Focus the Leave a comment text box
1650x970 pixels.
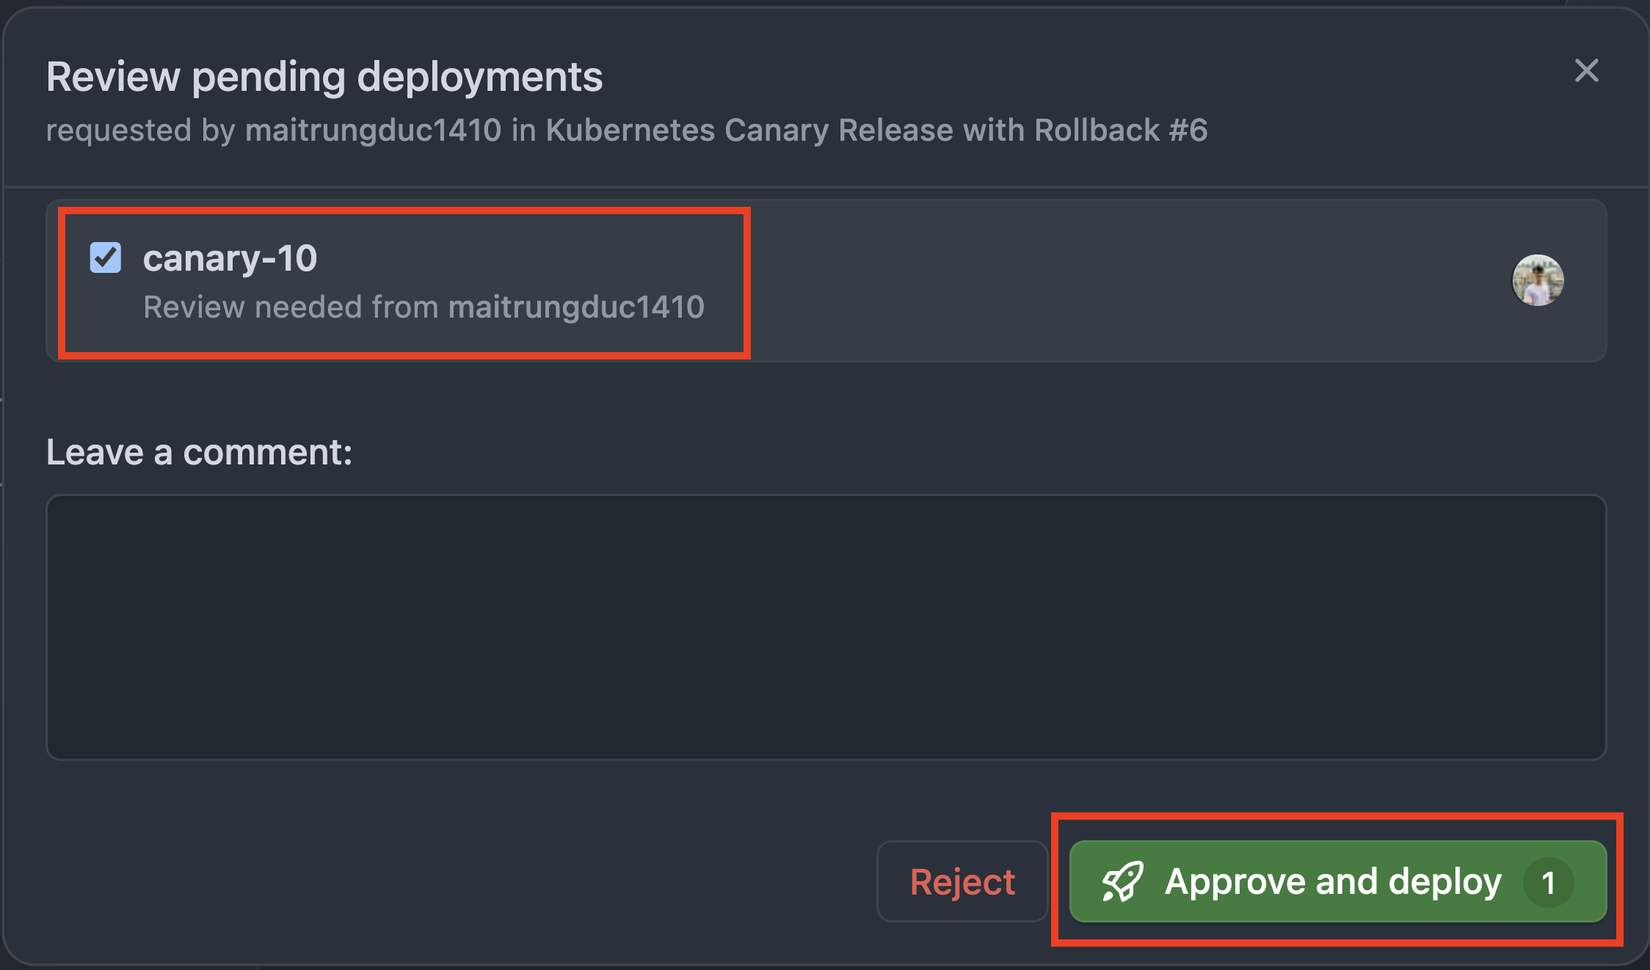point(825,626)
